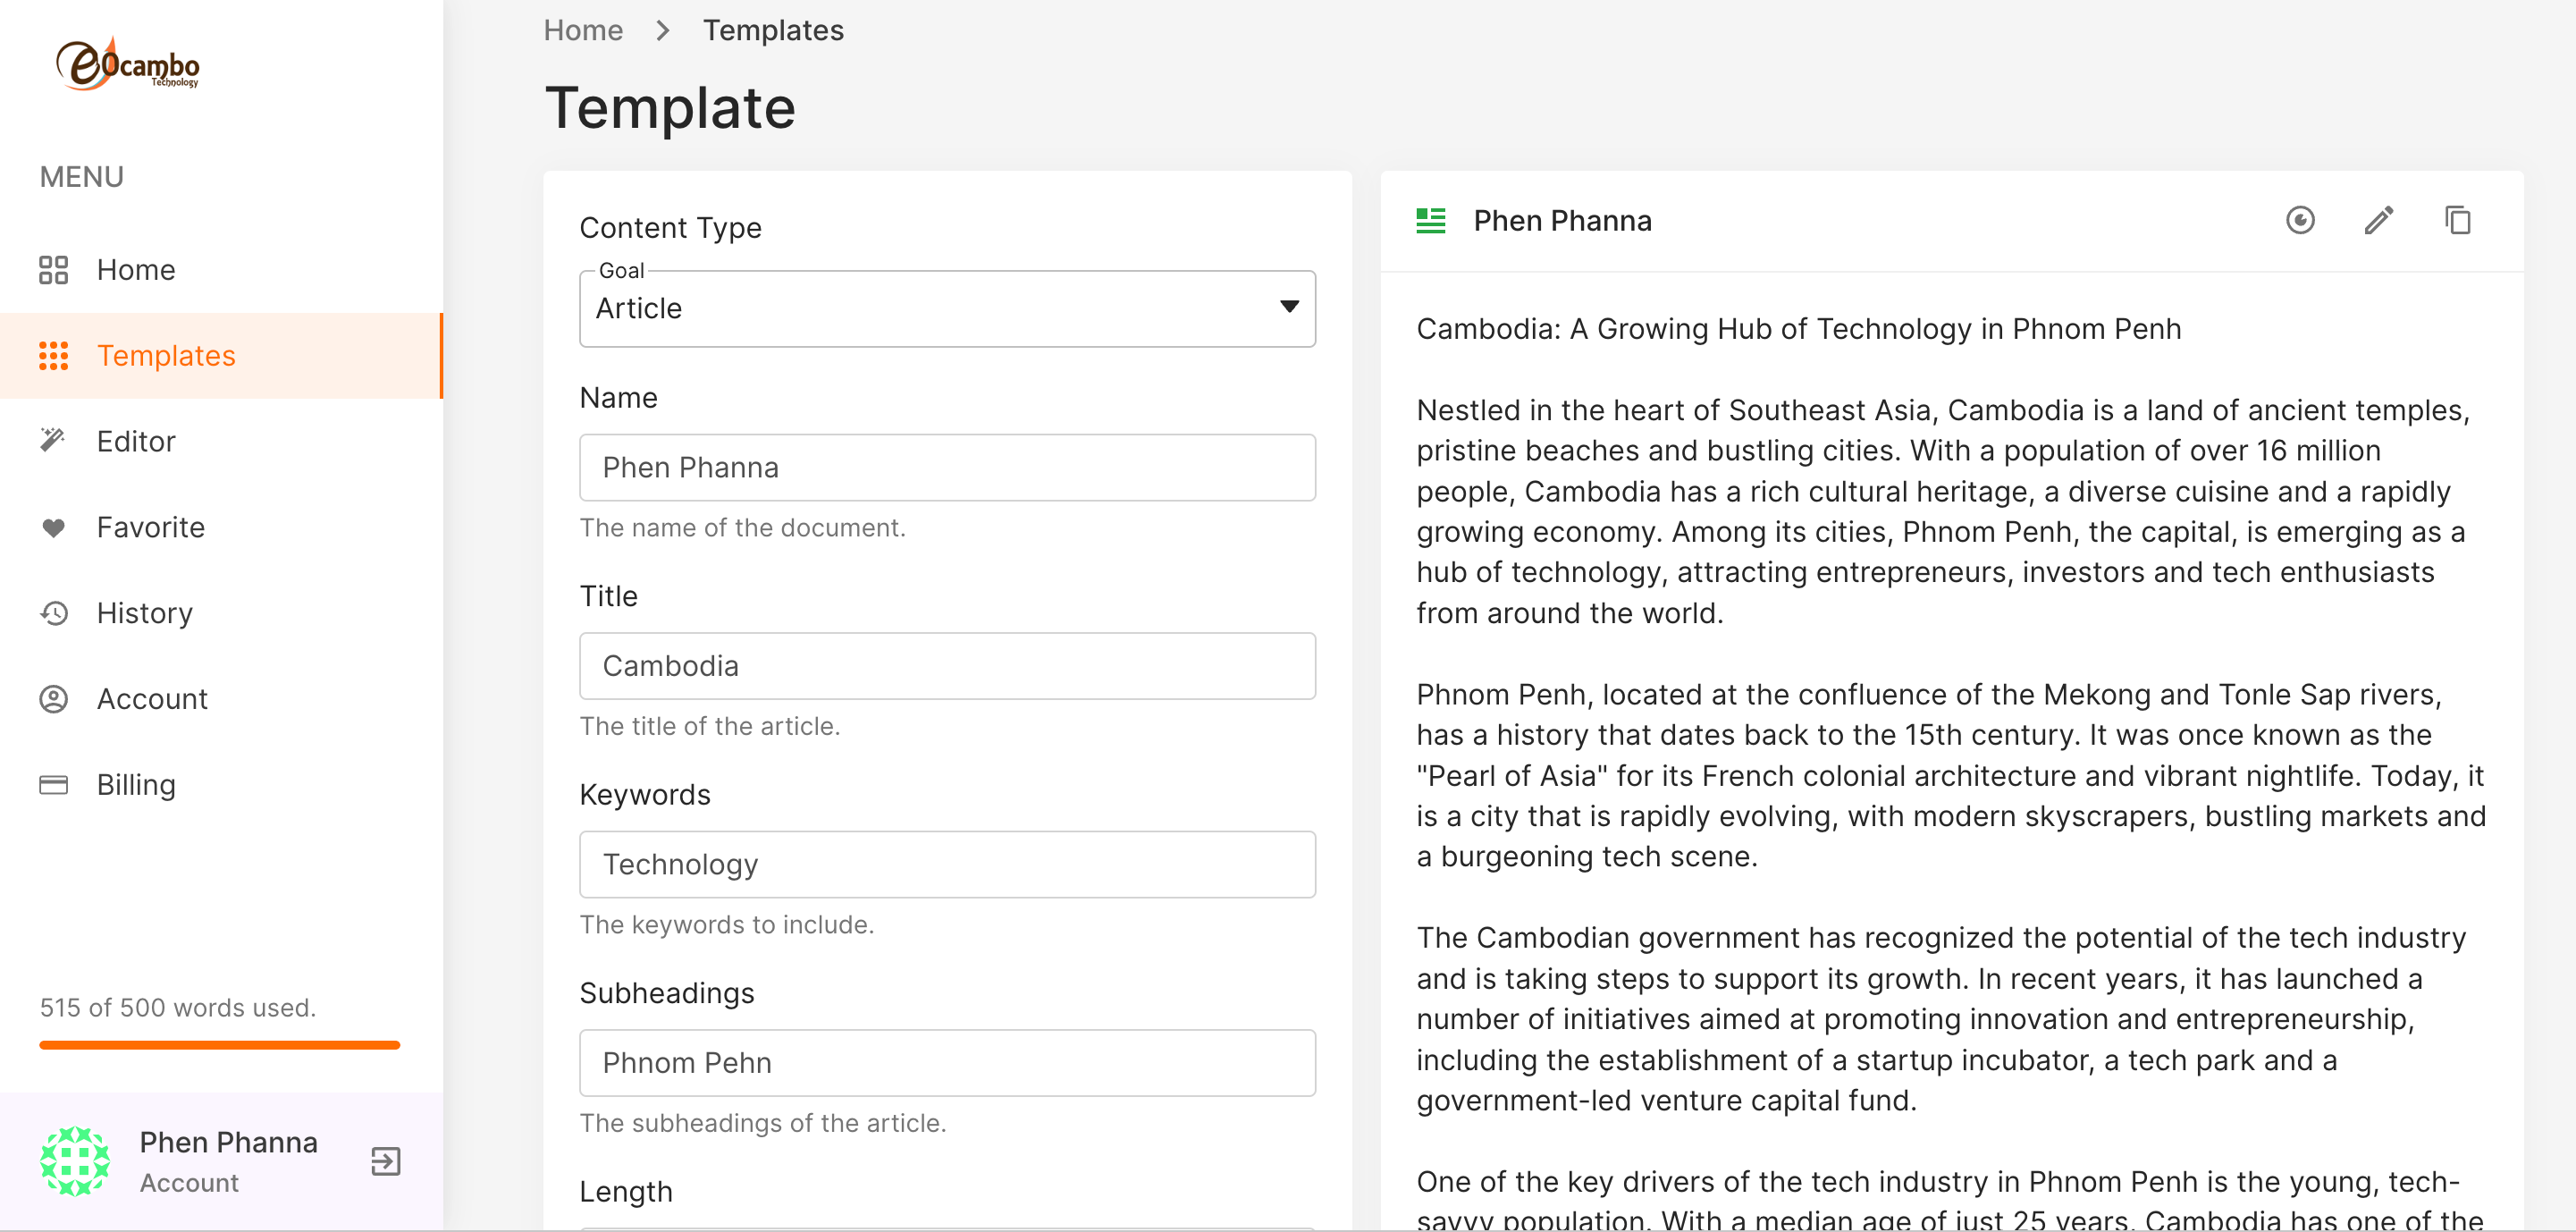This screenshot has width=2576, height=1232.
Task: Click the Name field containing Phen Phanna
Action: (x=946, y=468)
